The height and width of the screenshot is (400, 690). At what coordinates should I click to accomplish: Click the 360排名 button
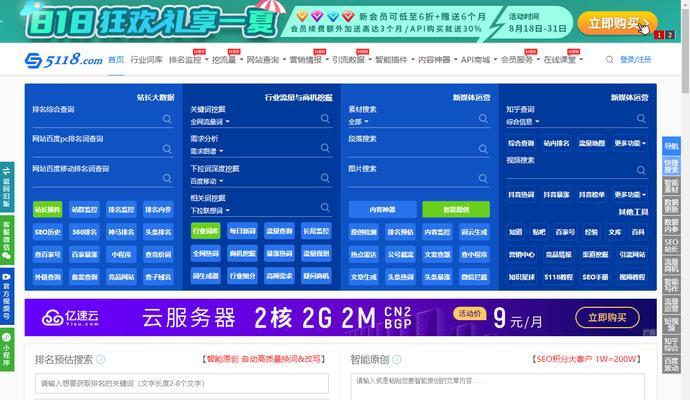[x=84, y=232]
